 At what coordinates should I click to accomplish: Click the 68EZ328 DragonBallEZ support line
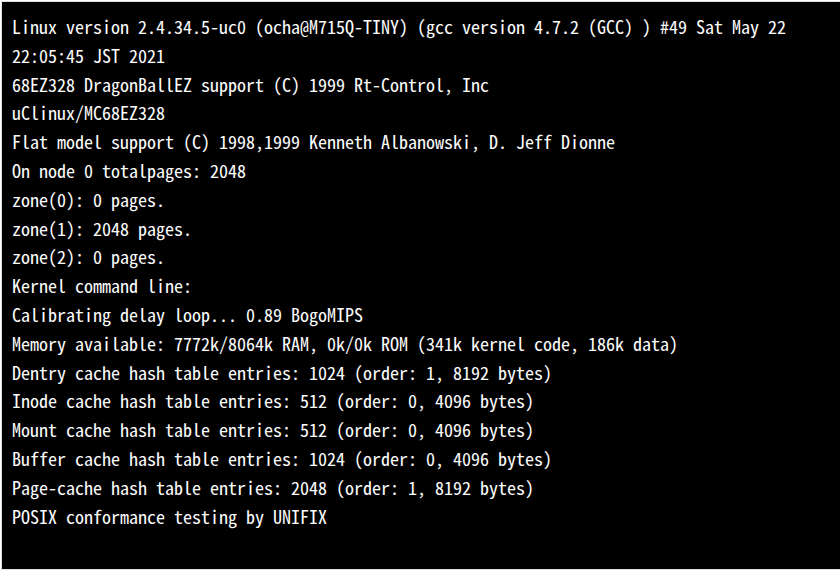point(250,86)
